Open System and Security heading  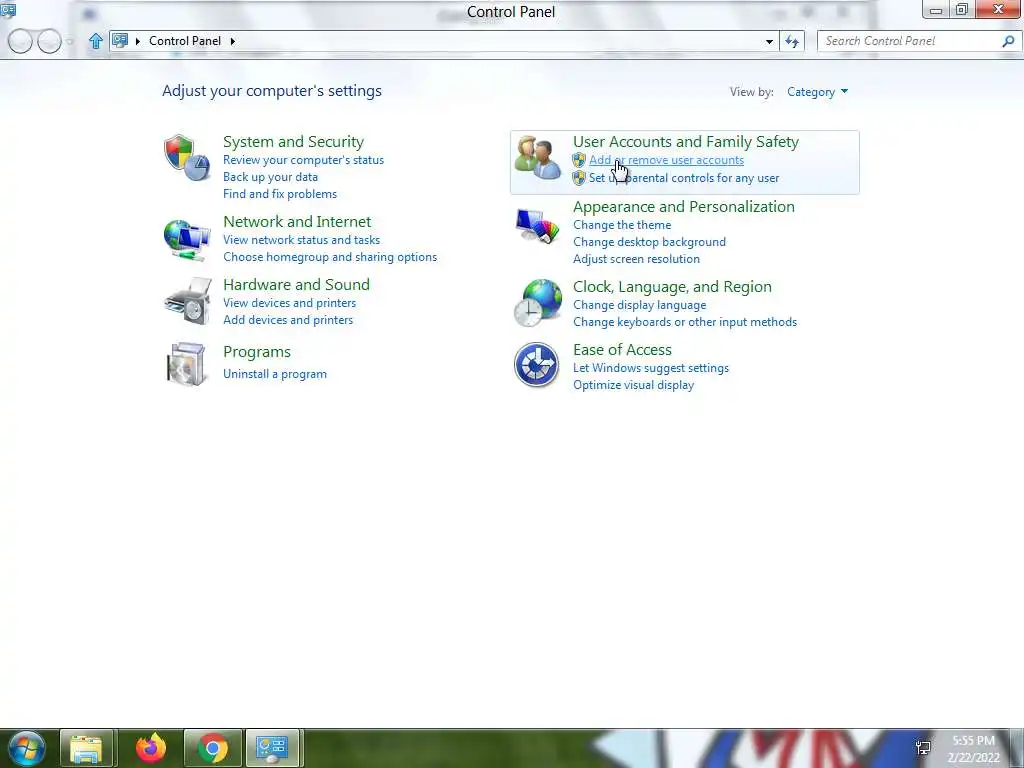[x=293, y=142]
